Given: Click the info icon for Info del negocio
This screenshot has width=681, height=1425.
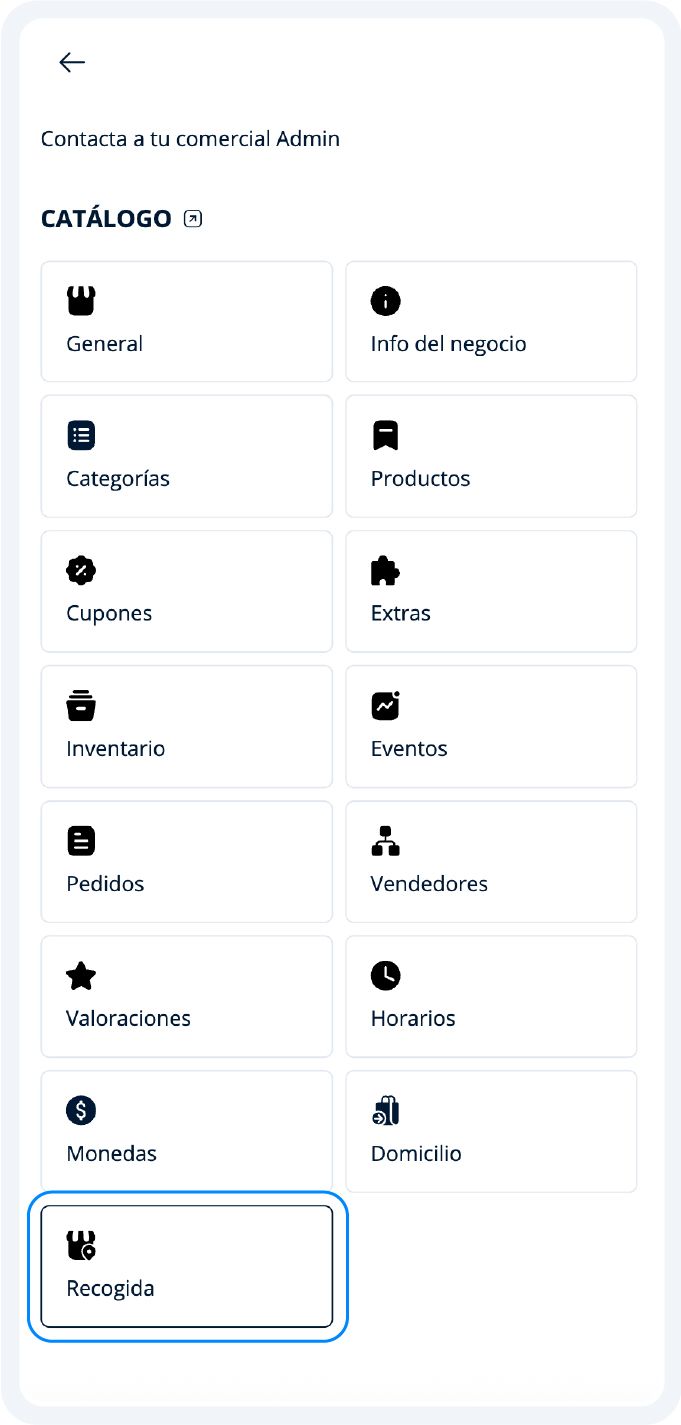Looking at the screenshot, I should (385, 300).
